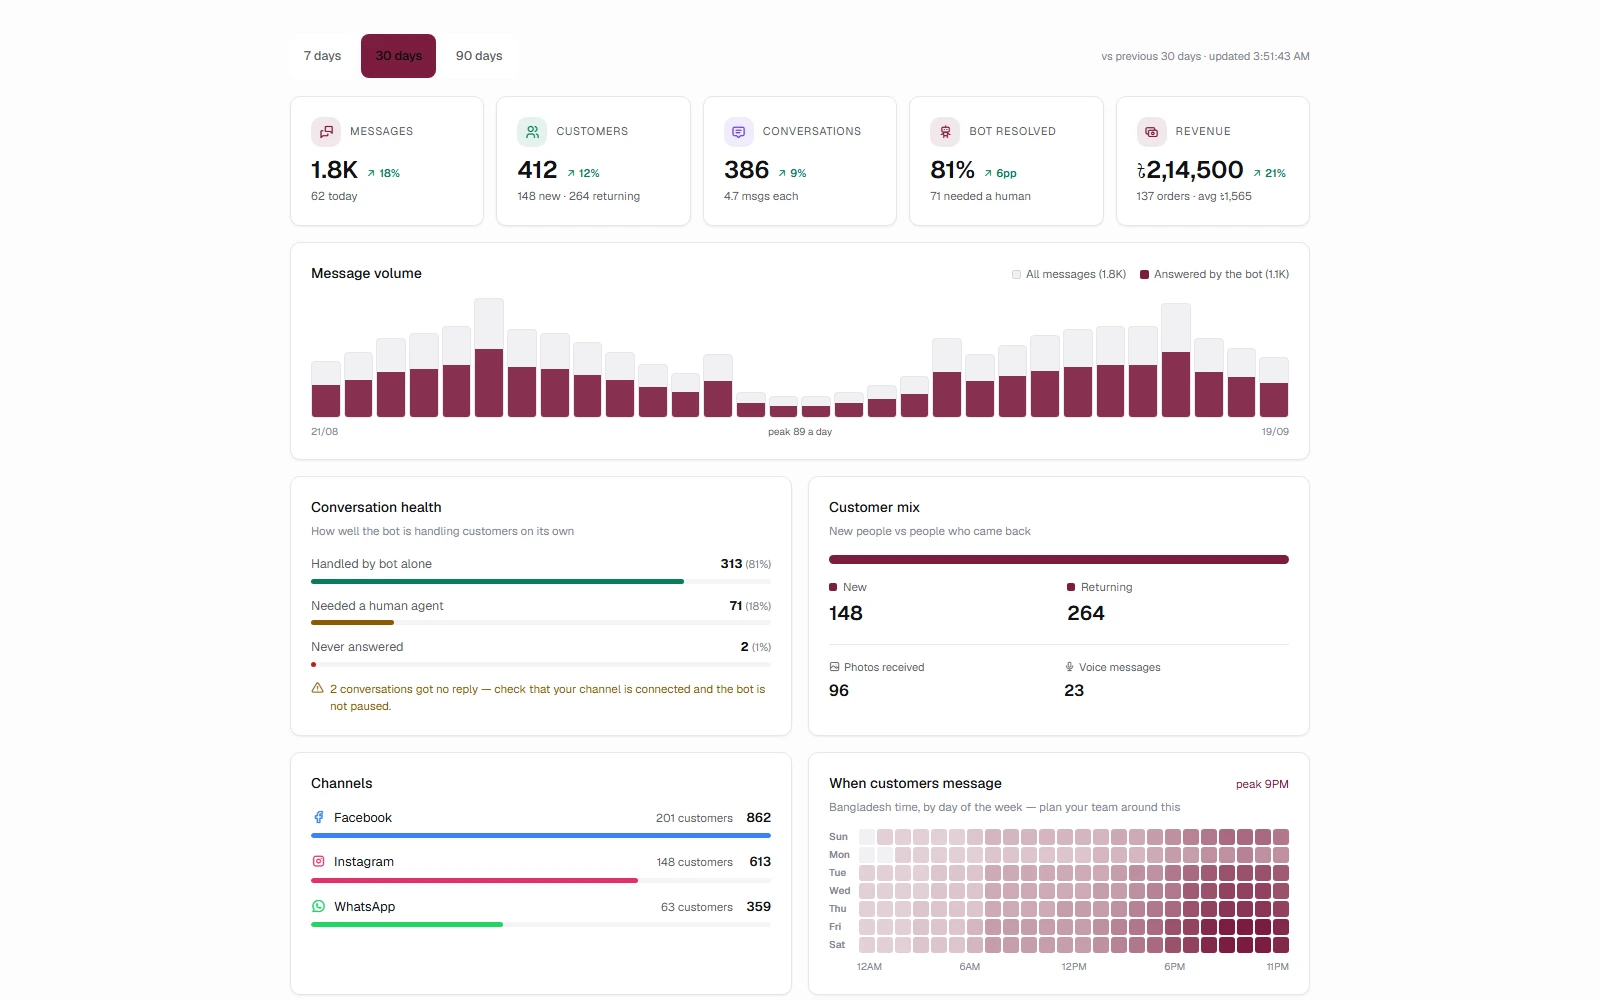1600x1000 pixels.
Task: Click the 'peak 9PM' label
Action: pos(1262,784)
